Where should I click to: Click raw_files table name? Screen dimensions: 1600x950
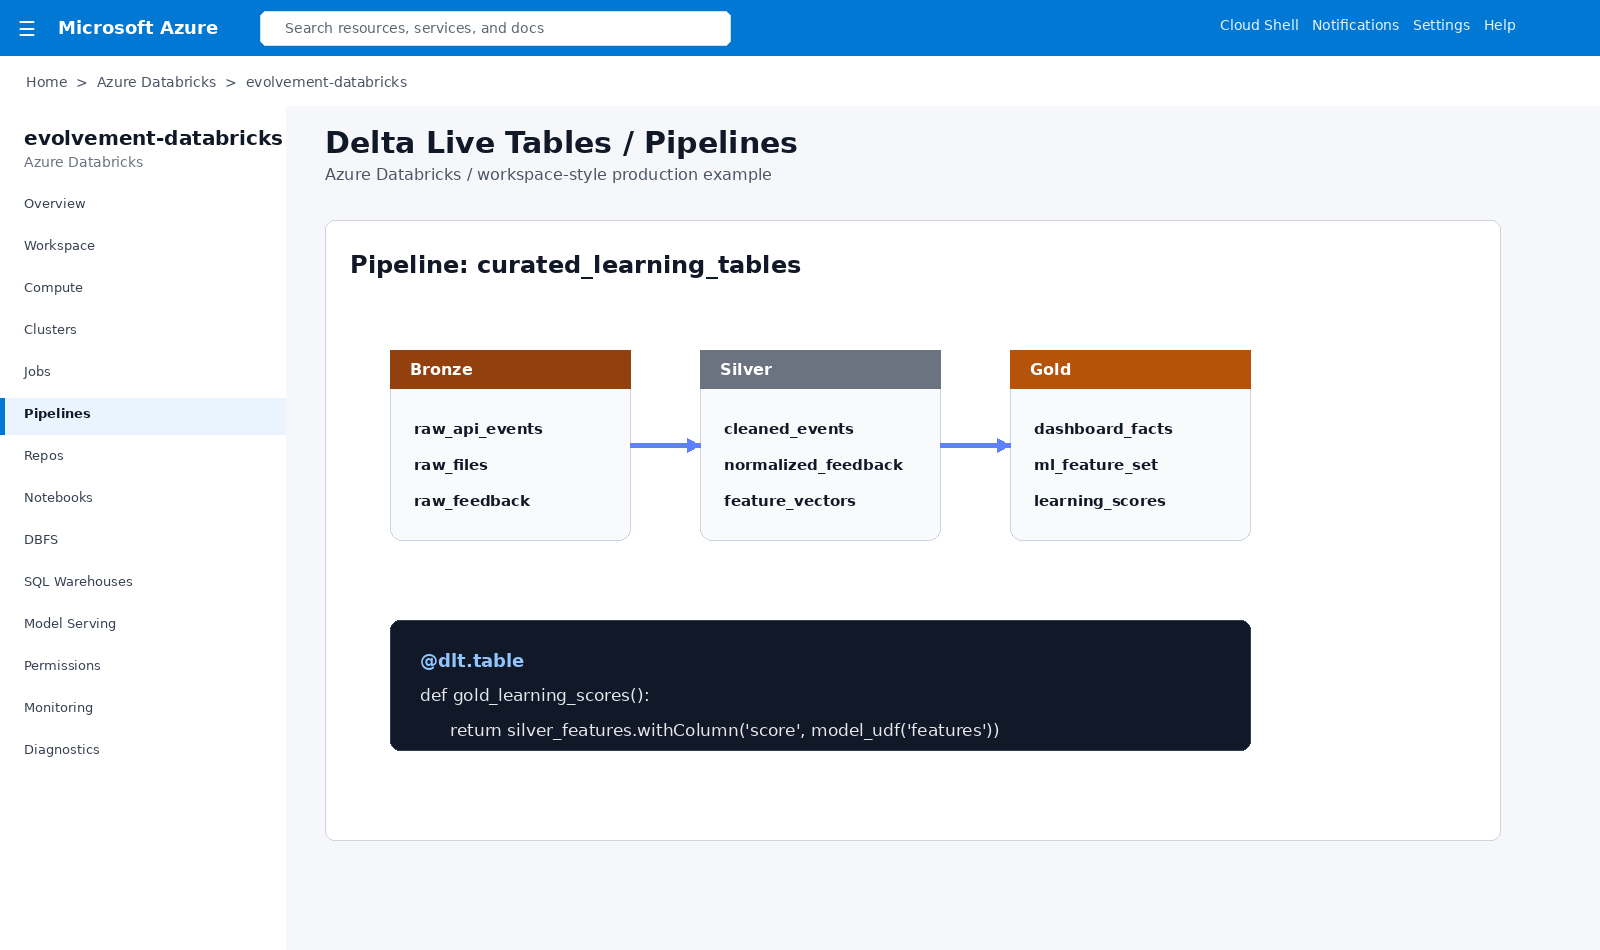pyautogui.click(x=451, y=465)
